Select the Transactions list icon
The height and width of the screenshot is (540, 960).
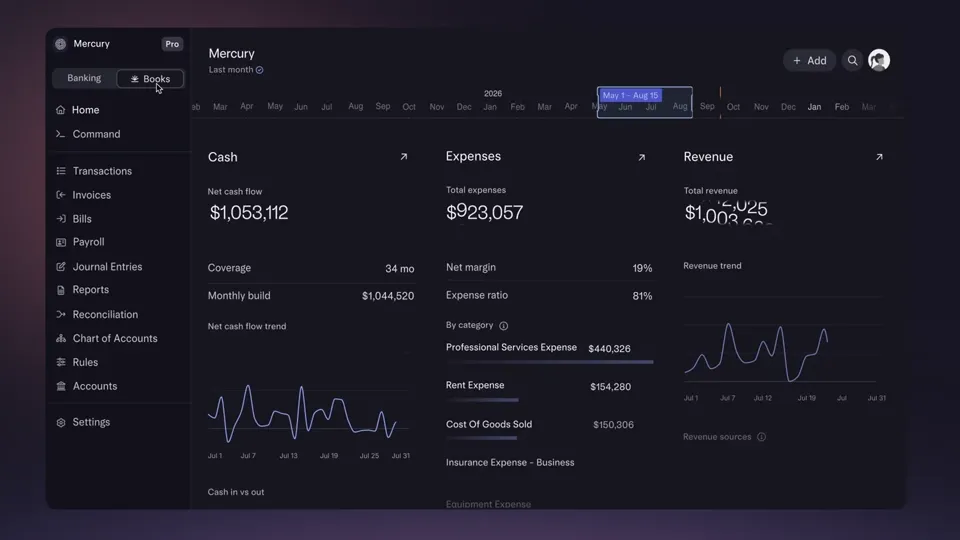click(x=61, y=171)
